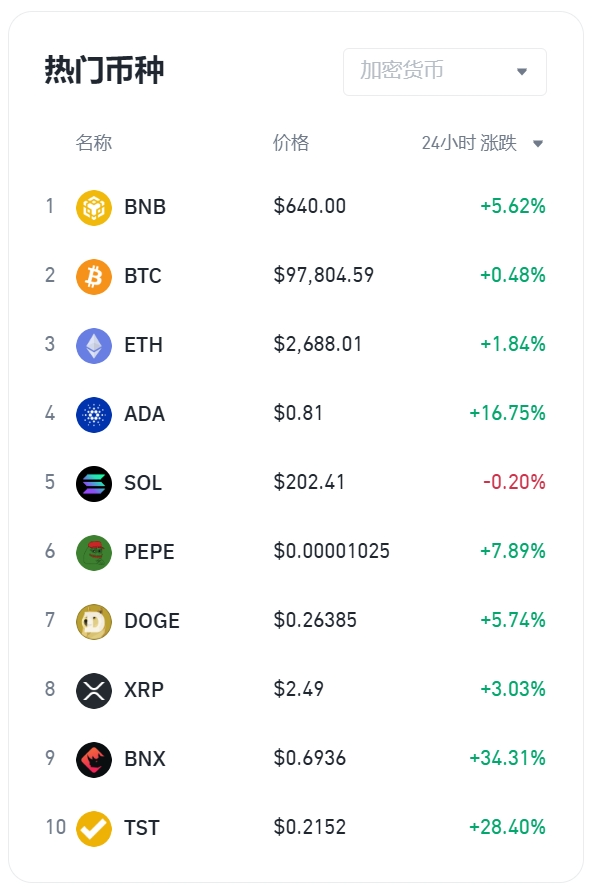This screenshot has height=891, width=592.
Task: Click the 热门币种 heading
Action: coord(105,70)
